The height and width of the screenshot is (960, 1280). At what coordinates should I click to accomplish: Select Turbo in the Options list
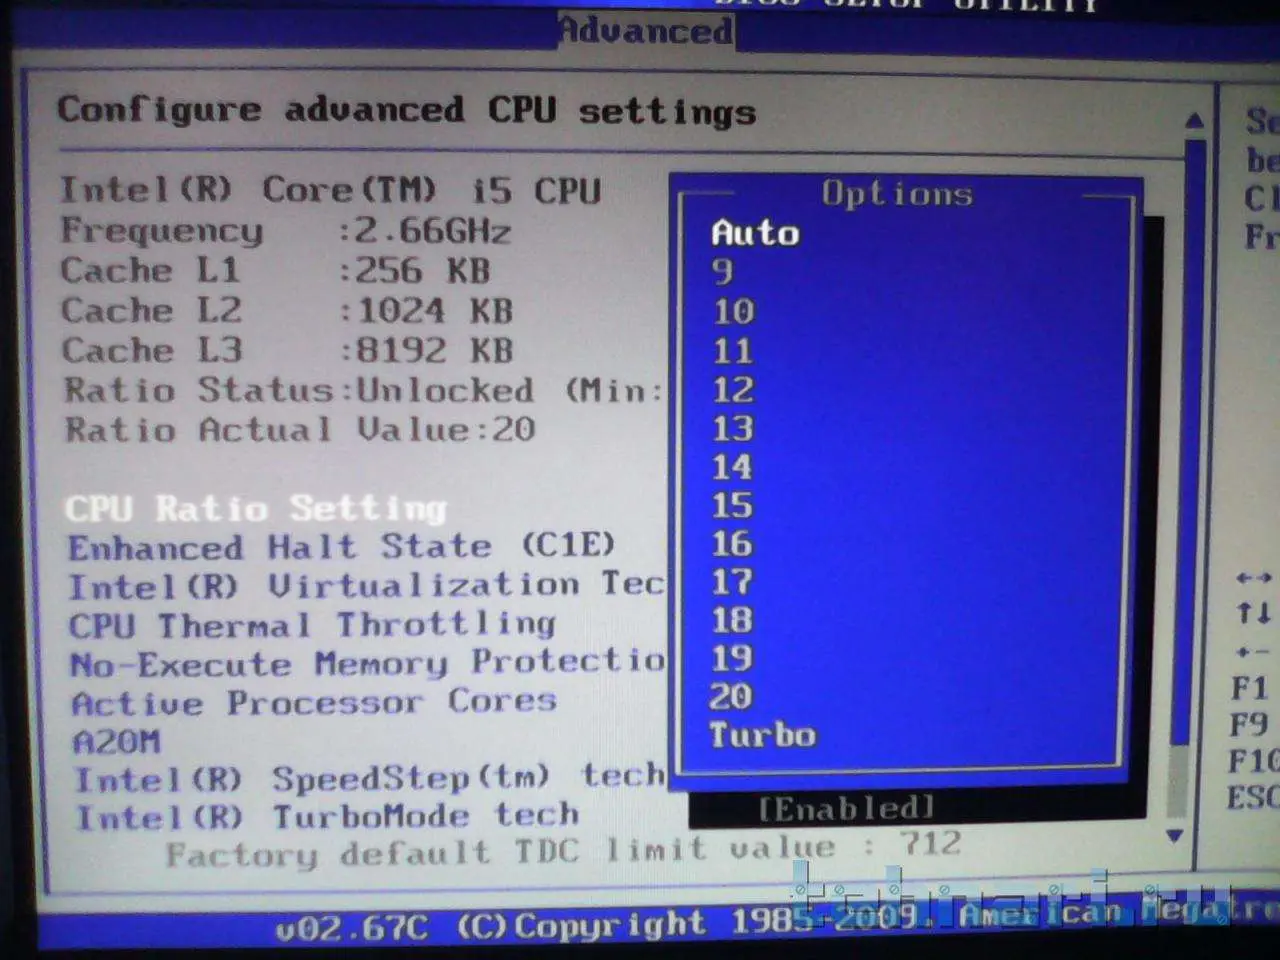pyautogui.click(x=762, y=735)
